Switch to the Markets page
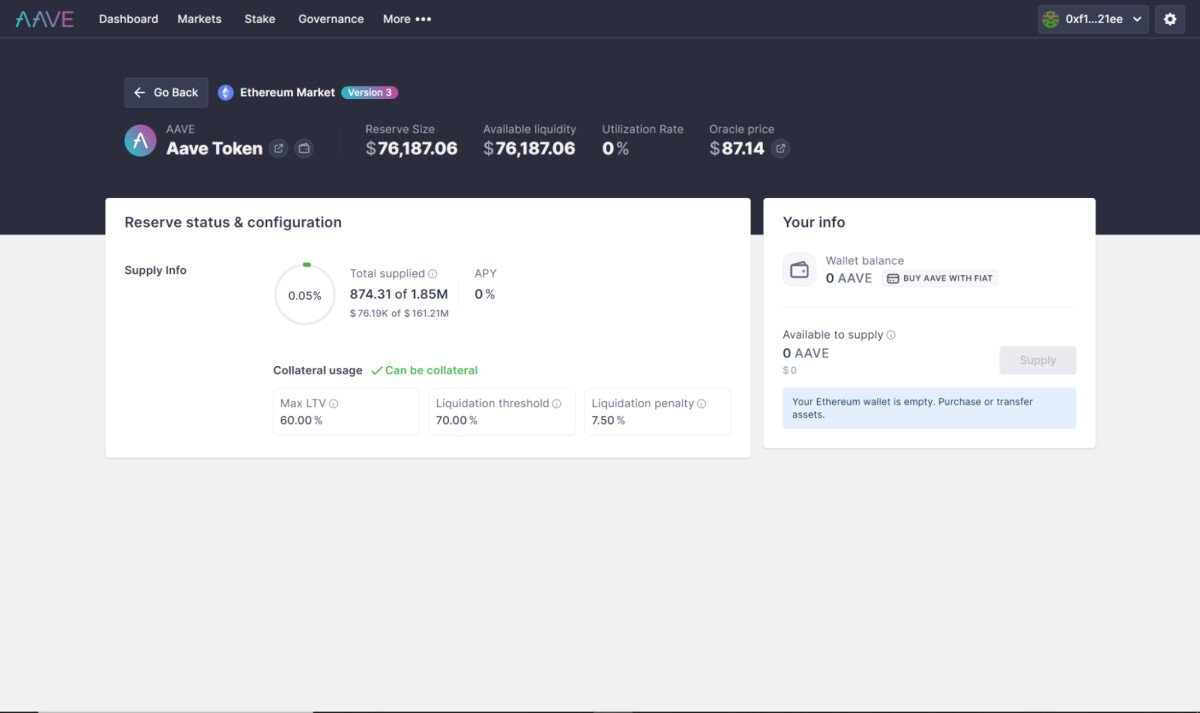This screenshot has height=713, width=1200. 199,18
